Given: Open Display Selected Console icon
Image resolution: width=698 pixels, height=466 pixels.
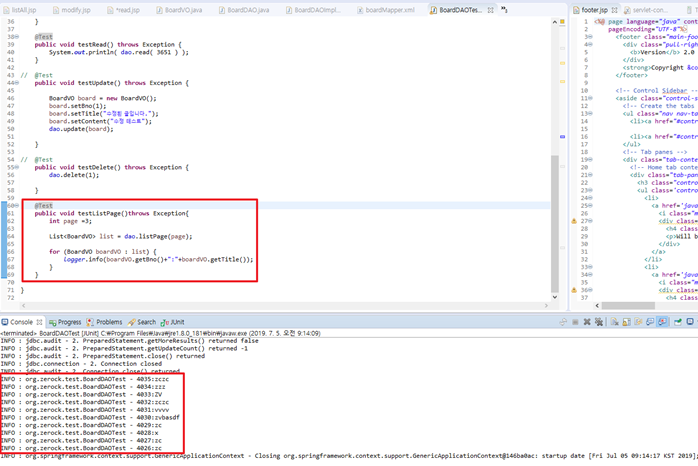Looking at the screenshot, I should coord(690,321).
